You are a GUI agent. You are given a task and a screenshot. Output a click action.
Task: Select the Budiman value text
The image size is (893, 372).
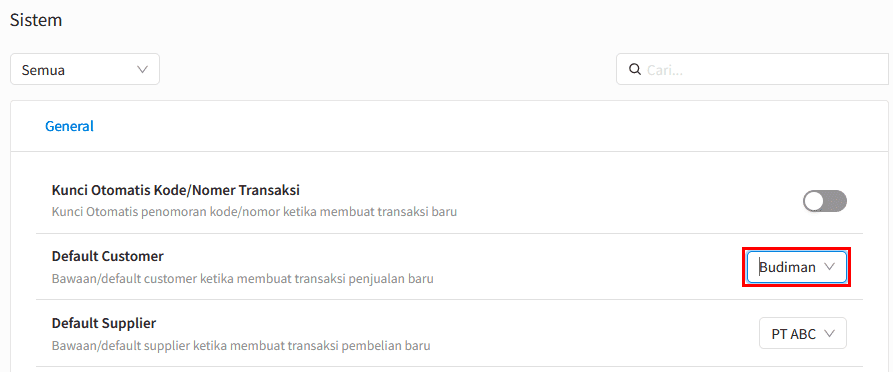click(788, 267)
